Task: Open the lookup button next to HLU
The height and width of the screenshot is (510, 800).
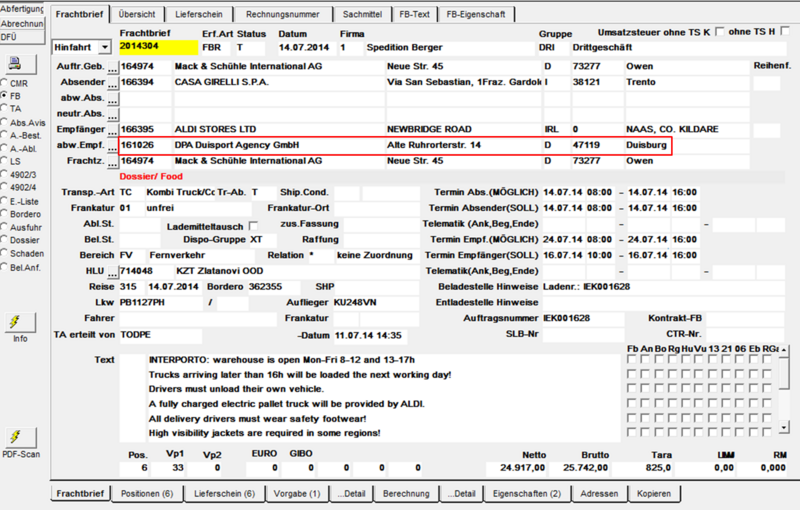Action: coord(112,272)
